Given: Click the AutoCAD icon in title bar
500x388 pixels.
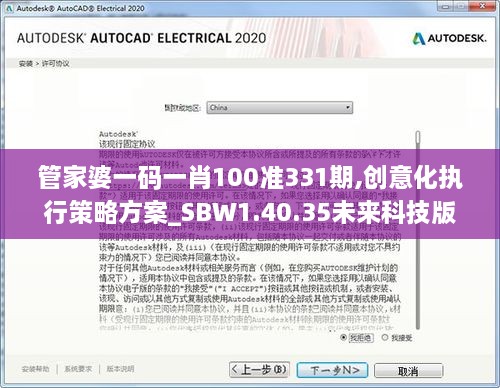Looking at the screenshot, I should [x=9, y=9].
